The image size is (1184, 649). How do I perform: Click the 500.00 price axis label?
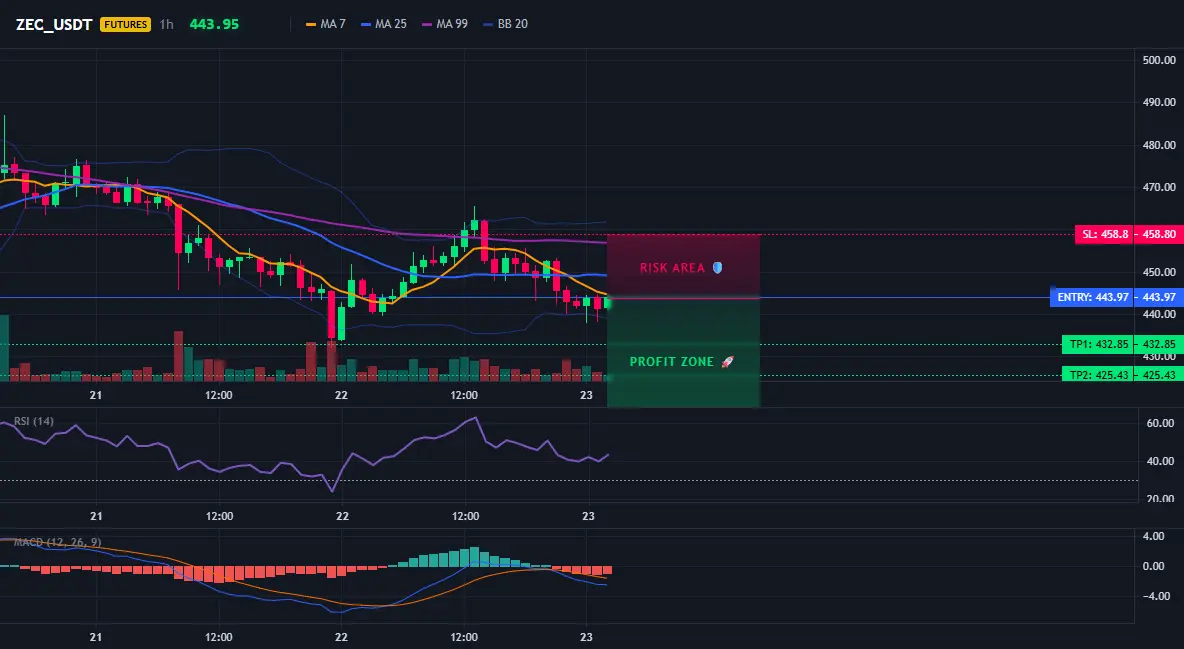[1159, 60]
